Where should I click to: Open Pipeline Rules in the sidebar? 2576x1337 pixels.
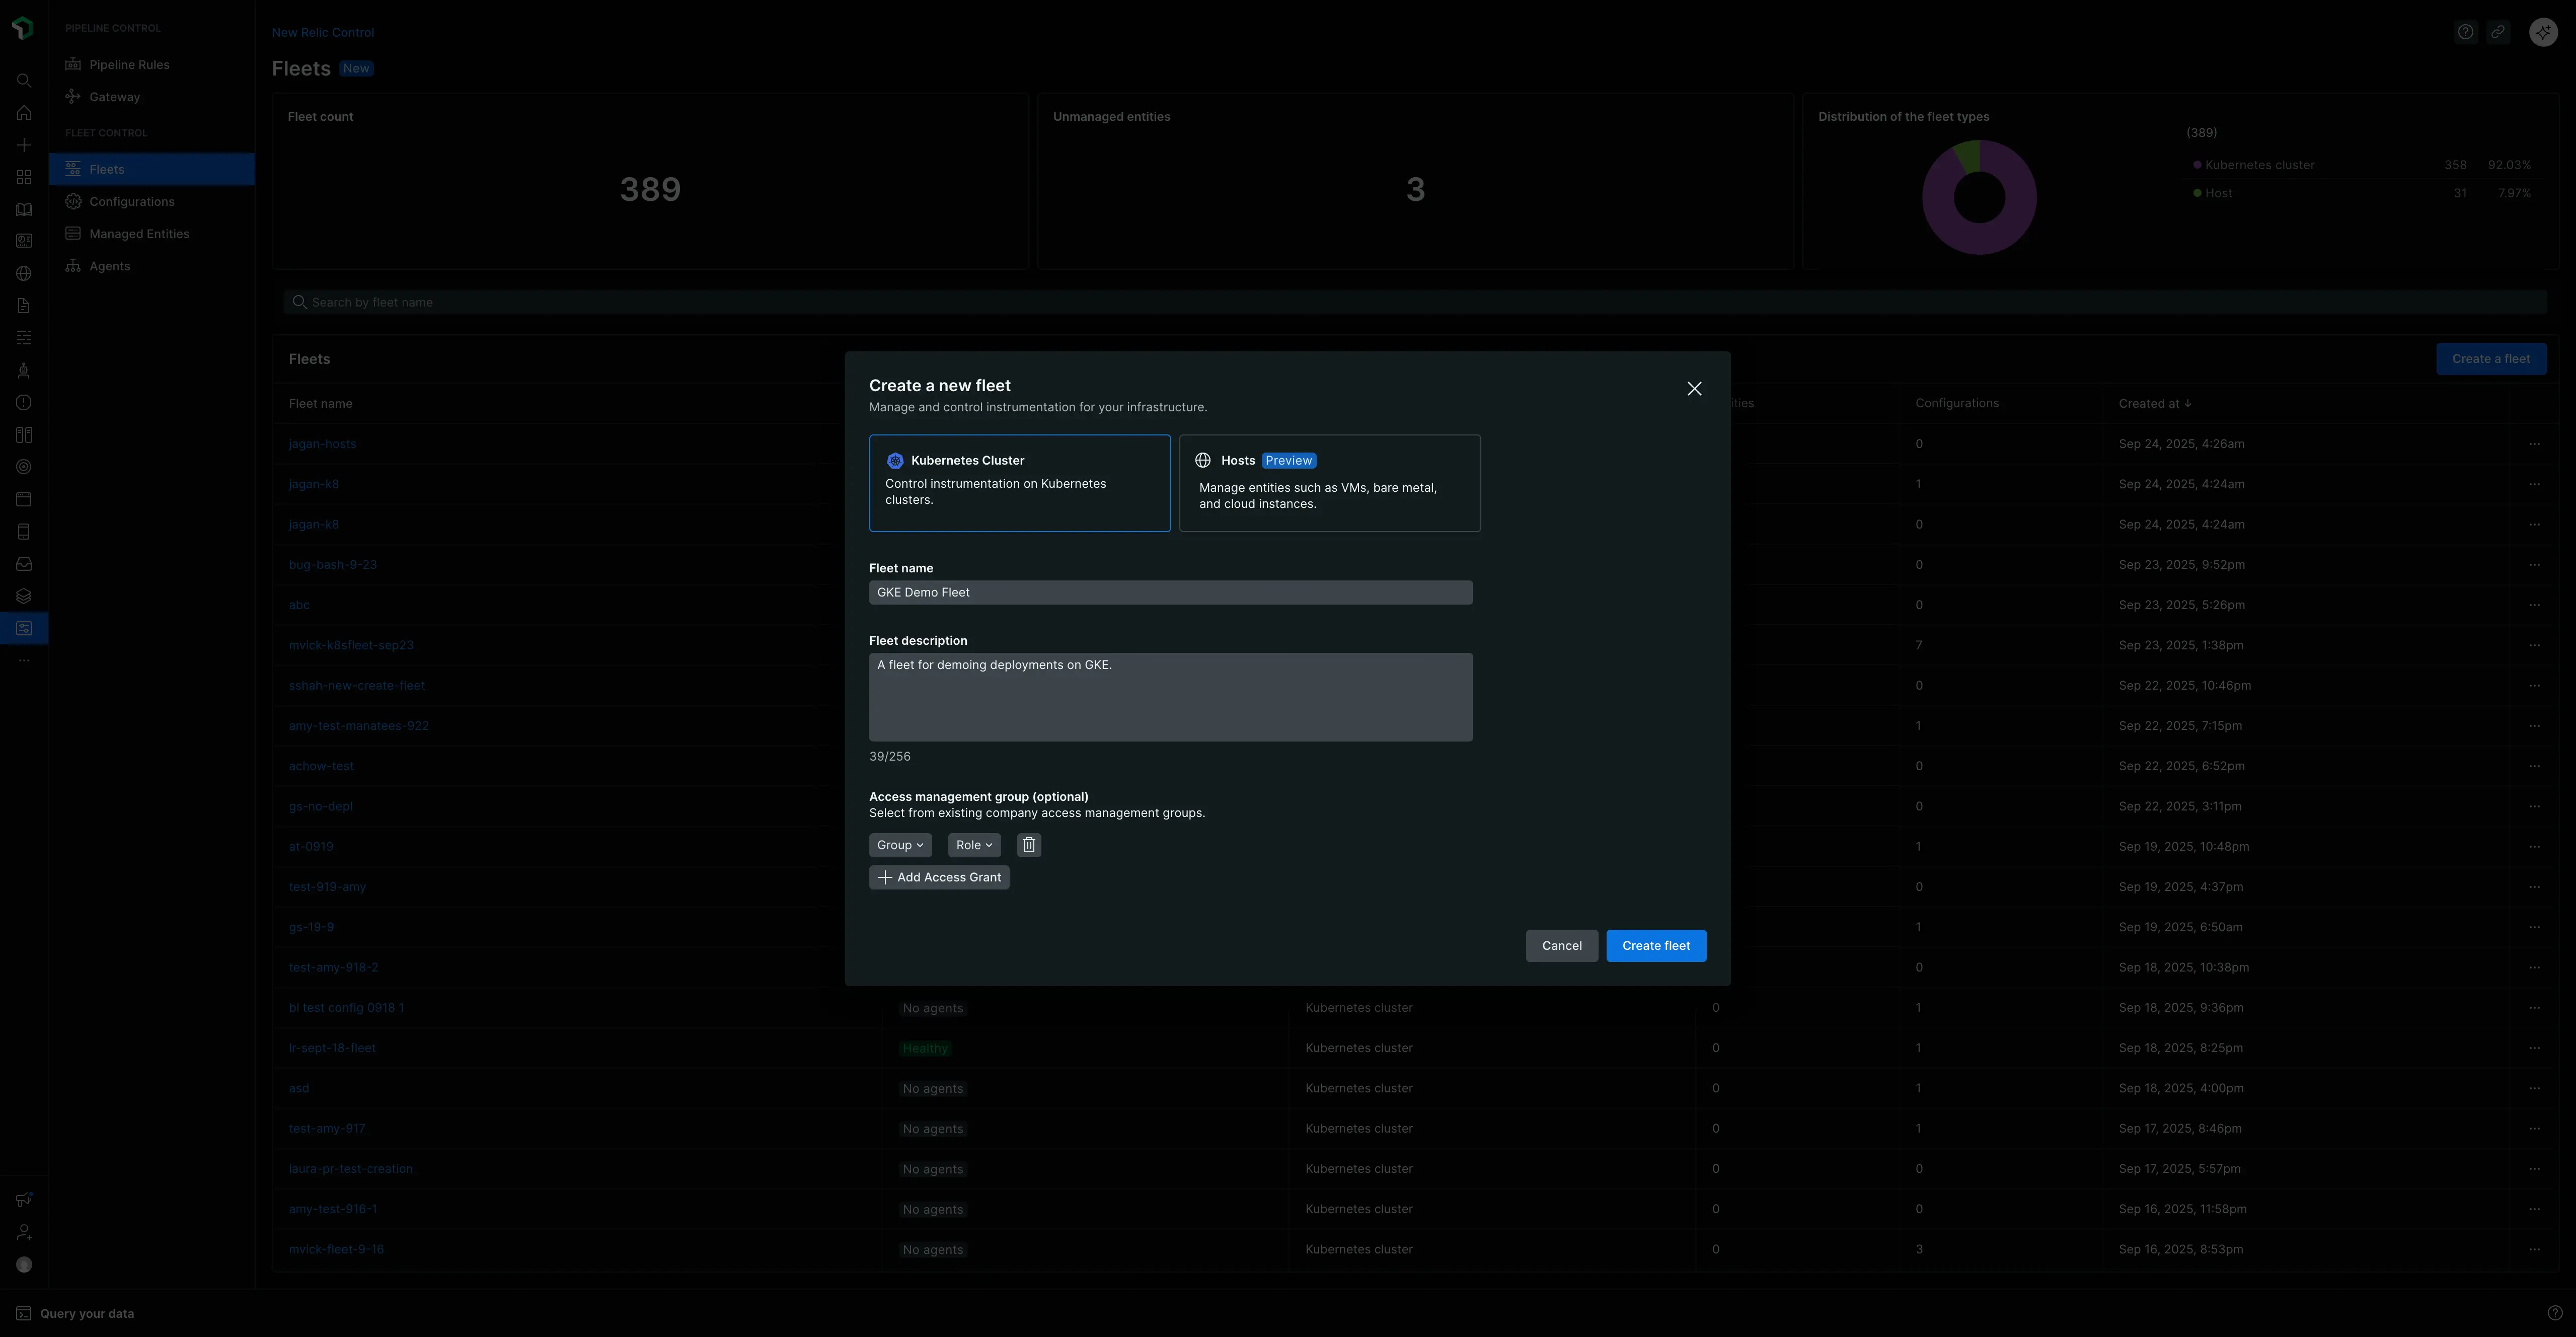129,64
